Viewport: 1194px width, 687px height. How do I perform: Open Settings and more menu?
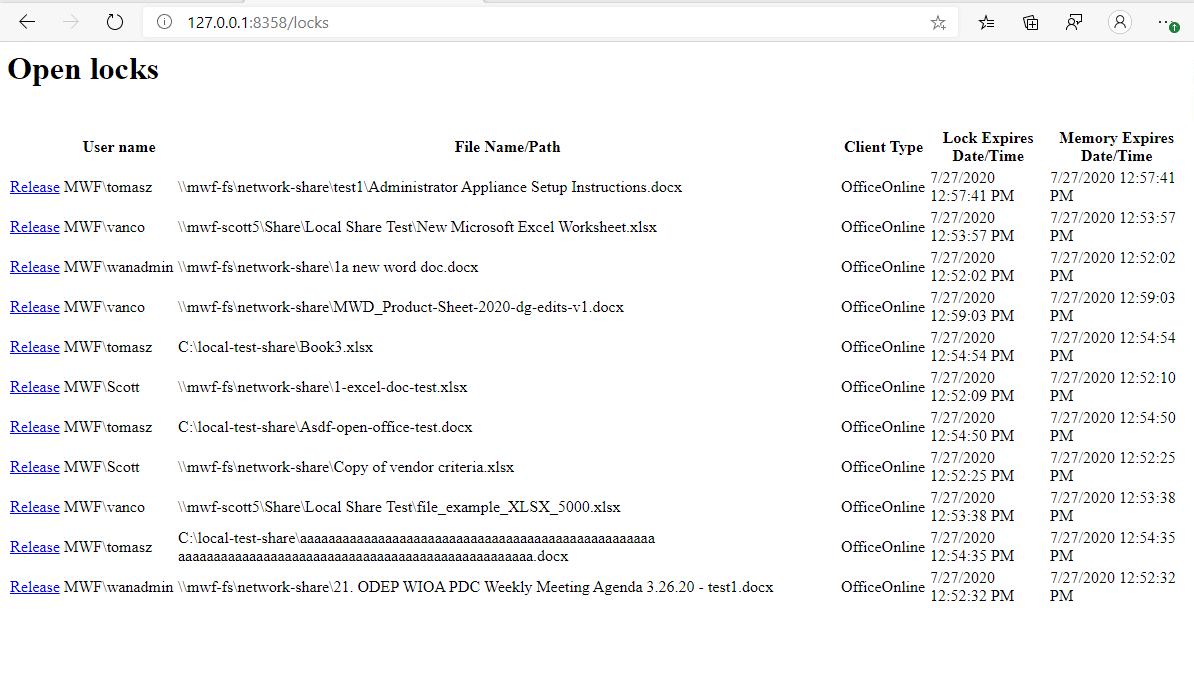click(x=1167, y=22)
